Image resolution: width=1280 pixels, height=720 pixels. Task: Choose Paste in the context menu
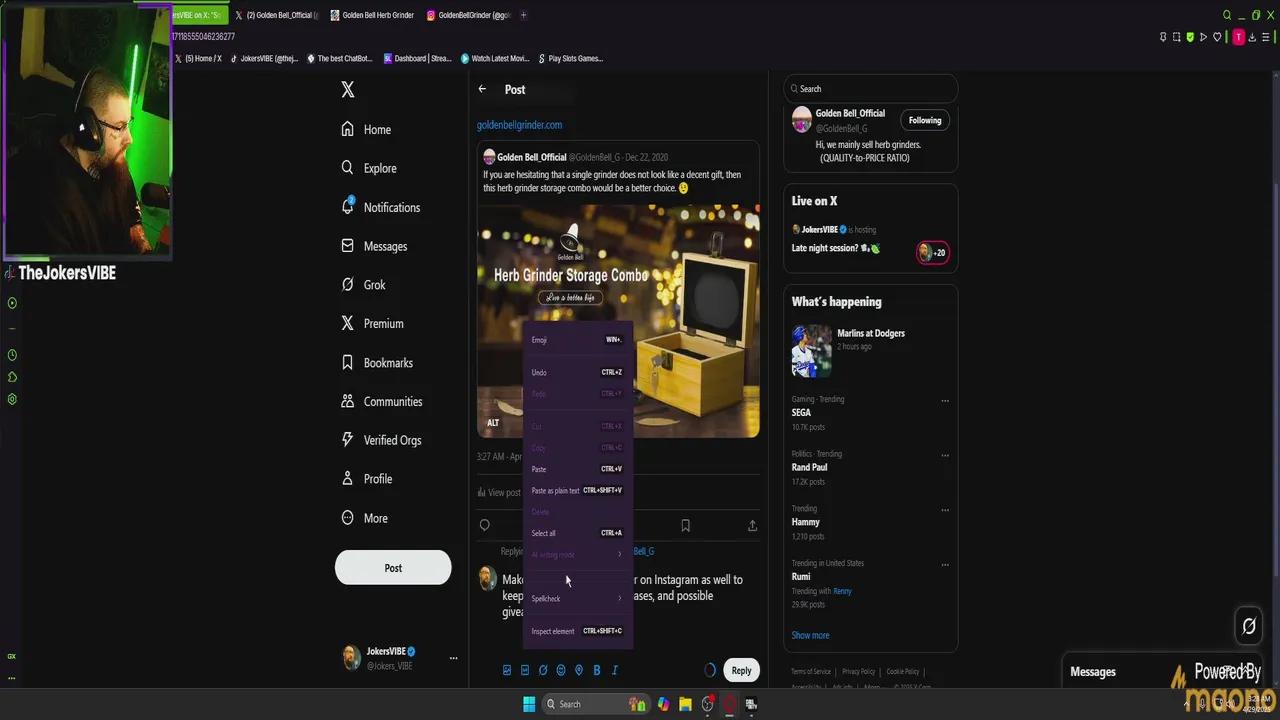[577, 469]
